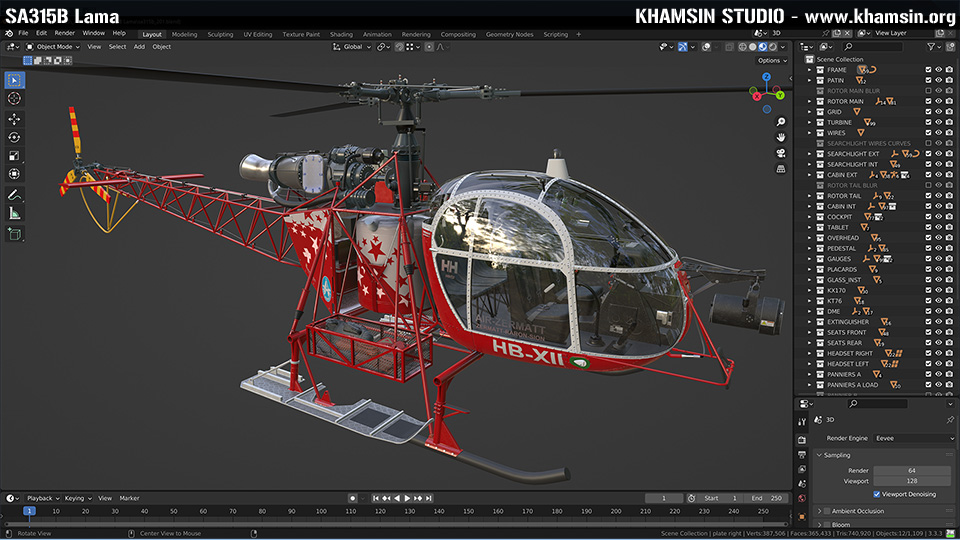The width and height of the screenshot is (960, 540).
Task: Switch to the Shading workspace tab
Action: (341, 34)
